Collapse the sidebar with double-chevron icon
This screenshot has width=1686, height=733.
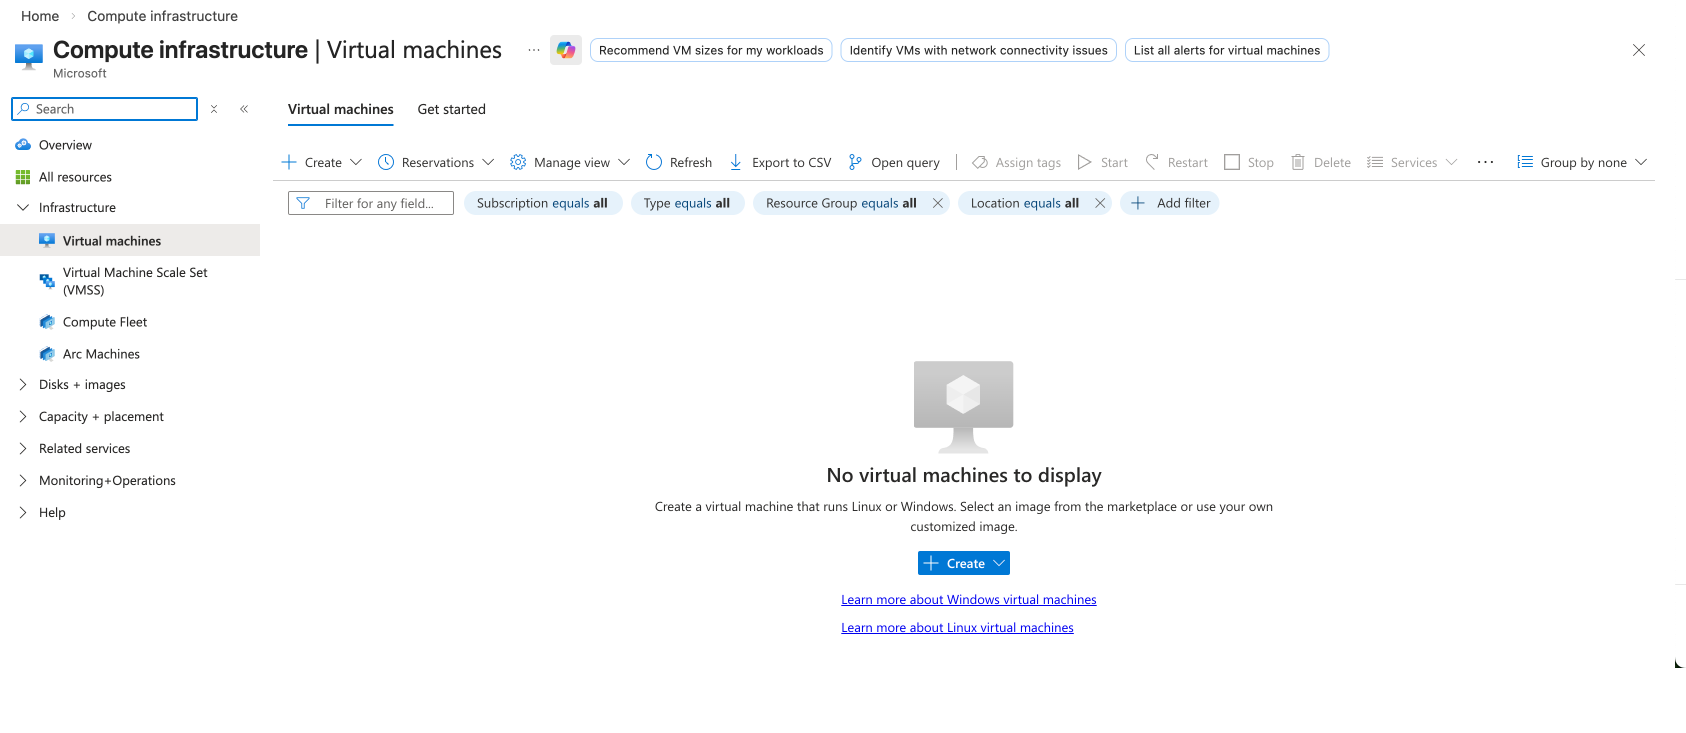click(x=244, y=109)
